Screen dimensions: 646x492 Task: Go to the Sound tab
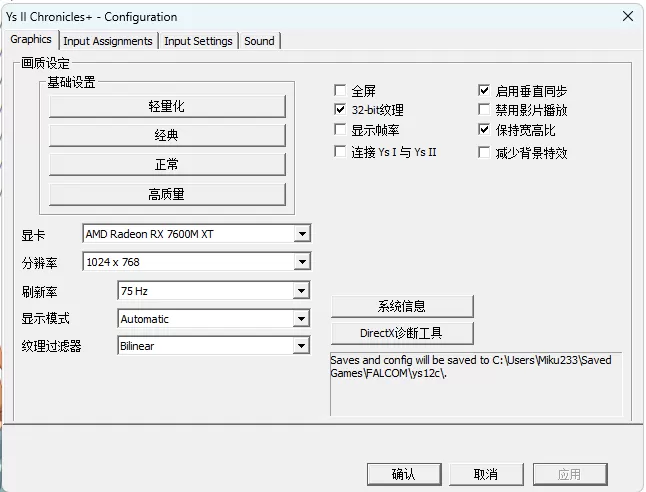click(259, 41)
